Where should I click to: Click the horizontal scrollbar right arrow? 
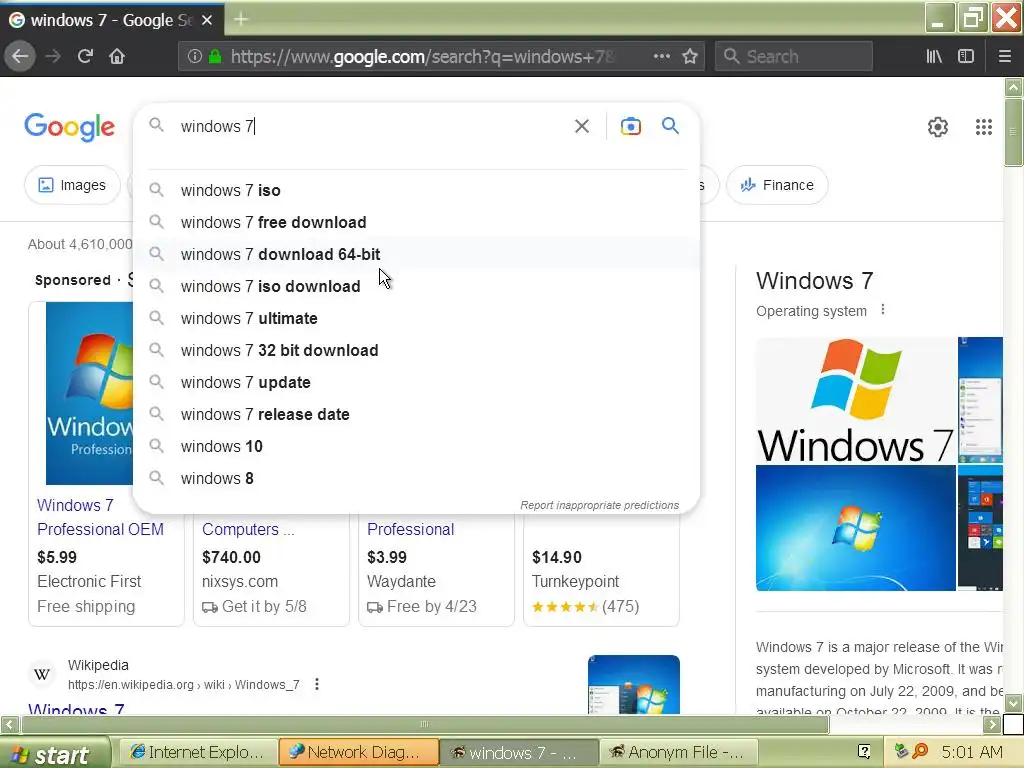(993, 724)
